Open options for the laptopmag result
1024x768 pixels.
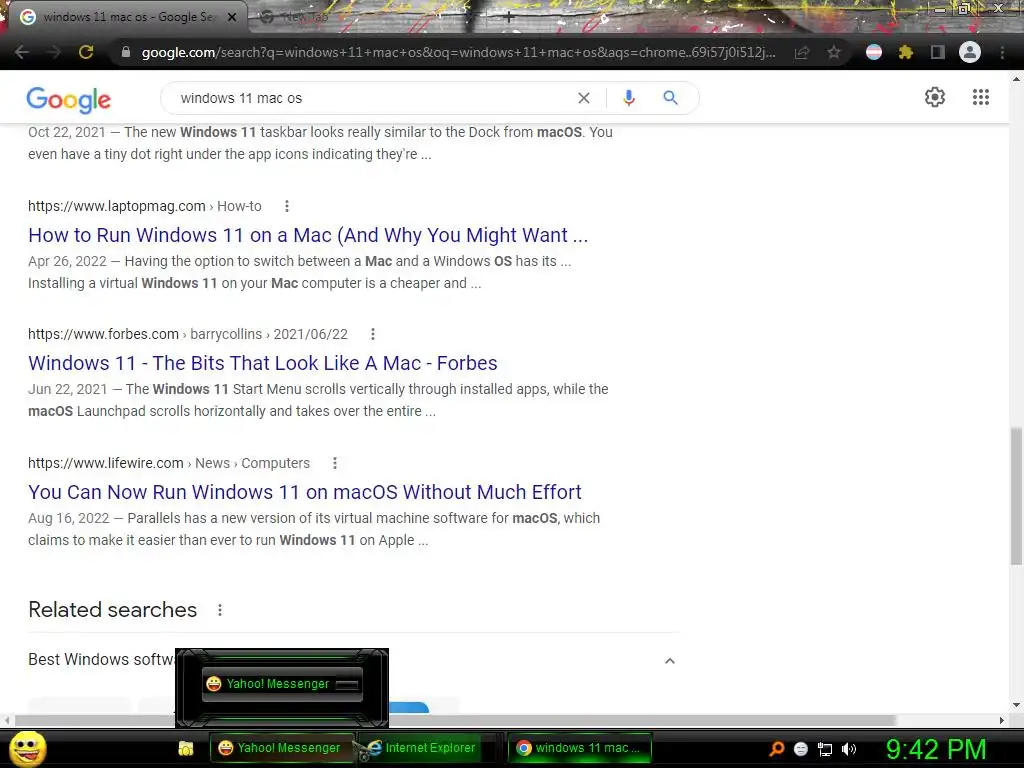287,206
